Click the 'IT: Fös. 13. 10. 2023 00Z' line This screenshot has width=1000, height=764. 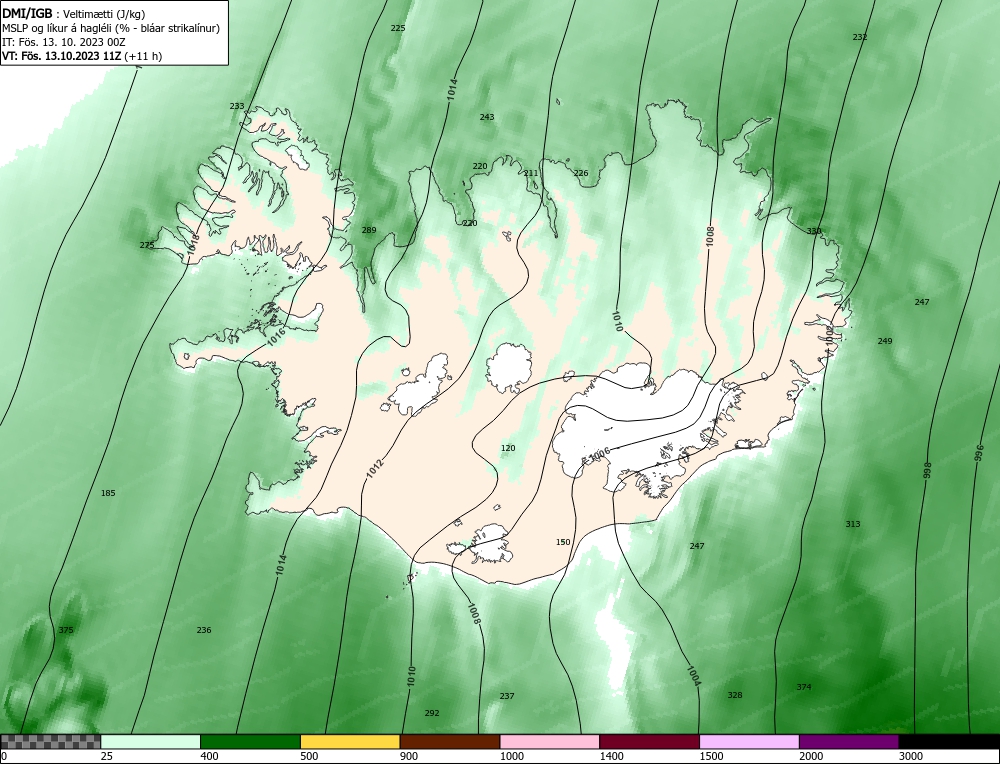point(64,42)
